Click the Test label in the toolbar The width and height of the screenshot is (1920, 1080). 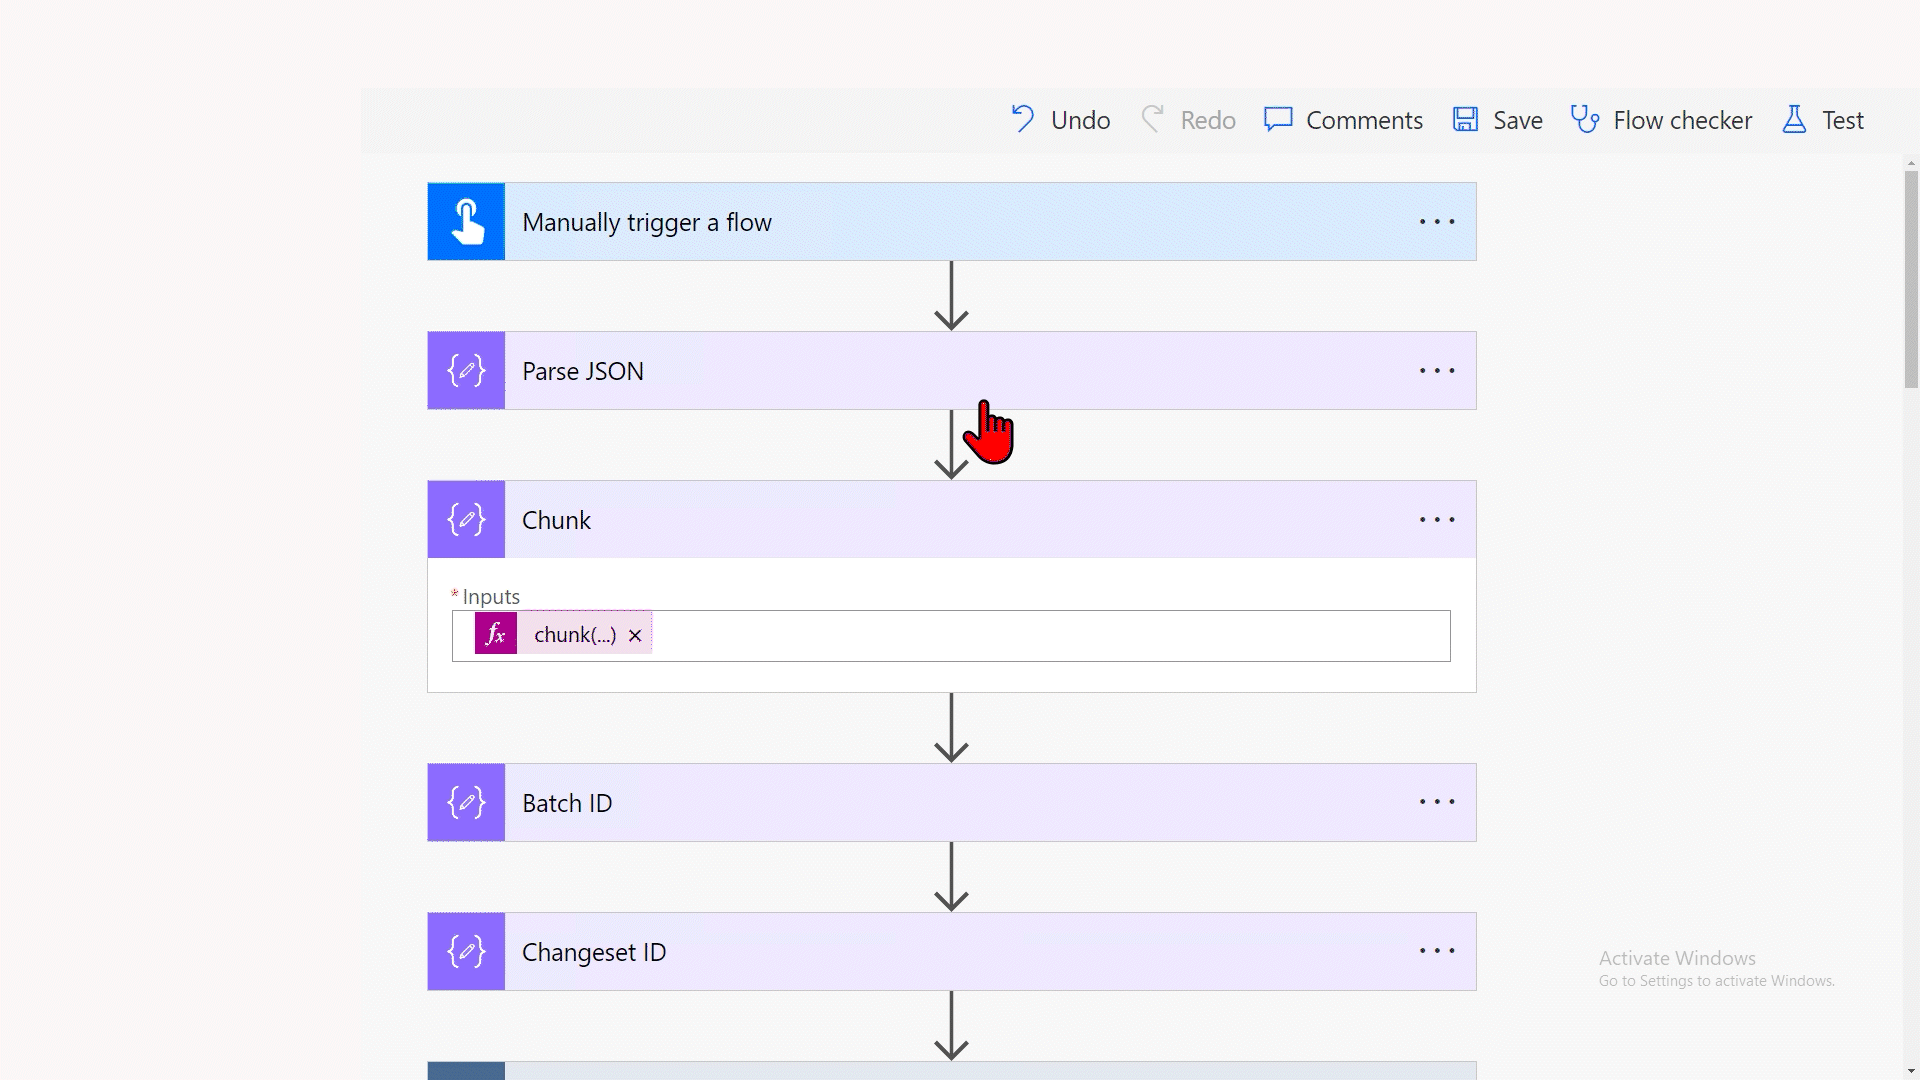1842,120
